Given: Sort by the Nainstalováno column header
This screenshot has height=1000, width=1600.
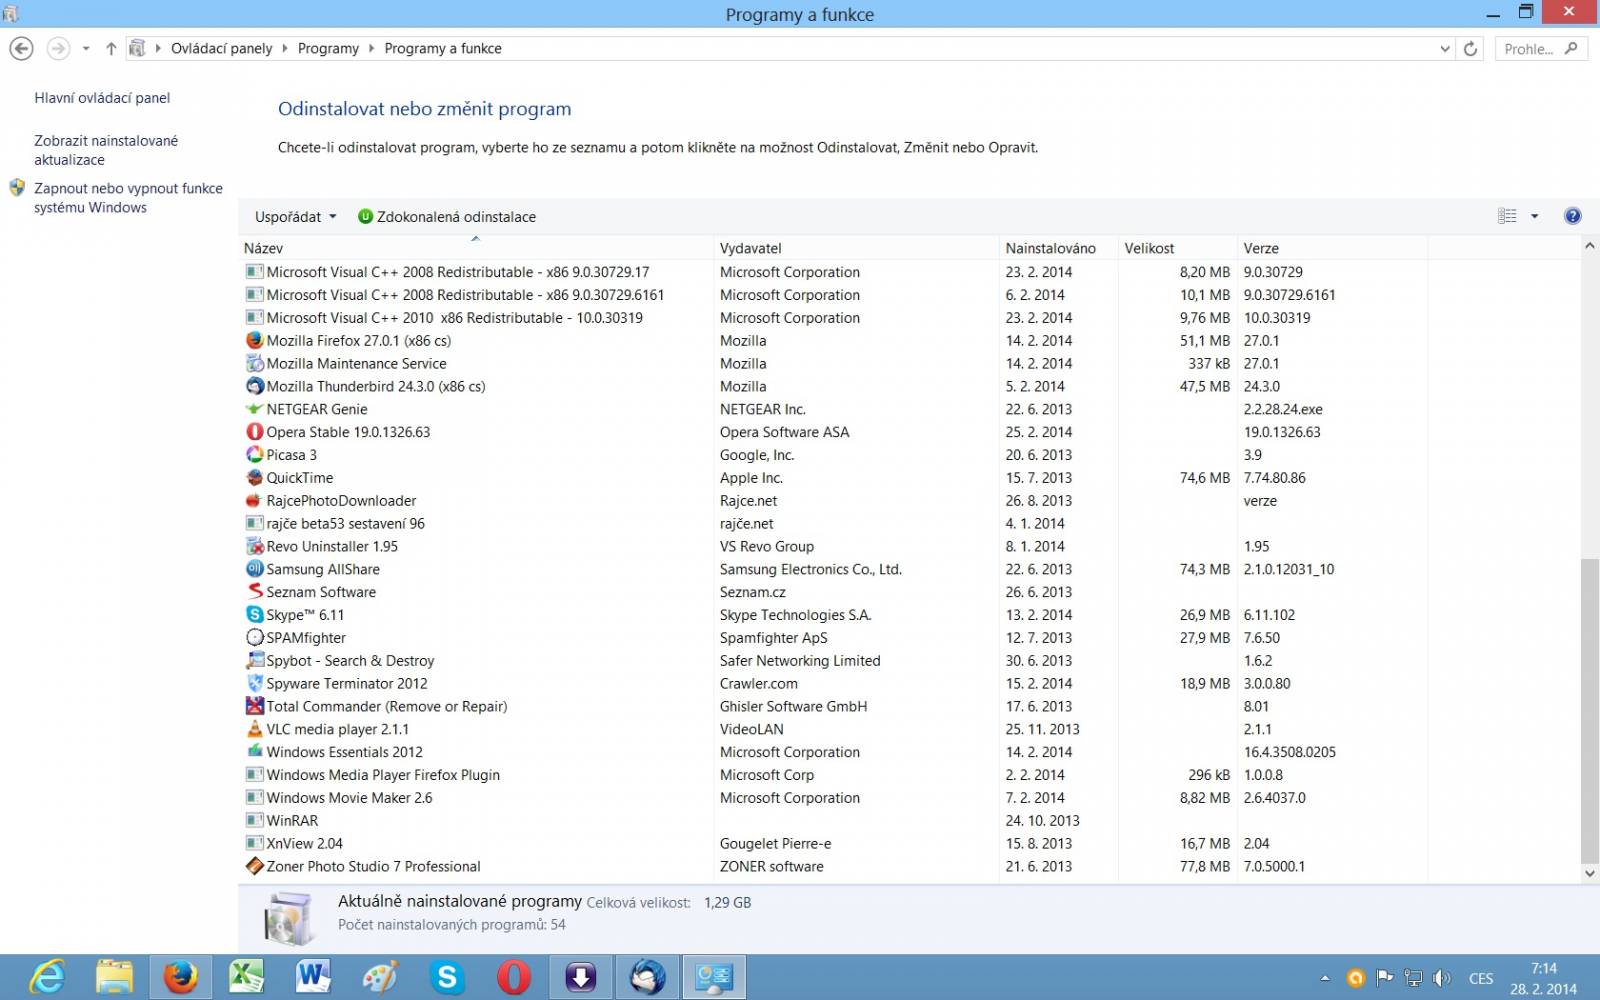Looking at the screenshot, I should point(1058,248).
